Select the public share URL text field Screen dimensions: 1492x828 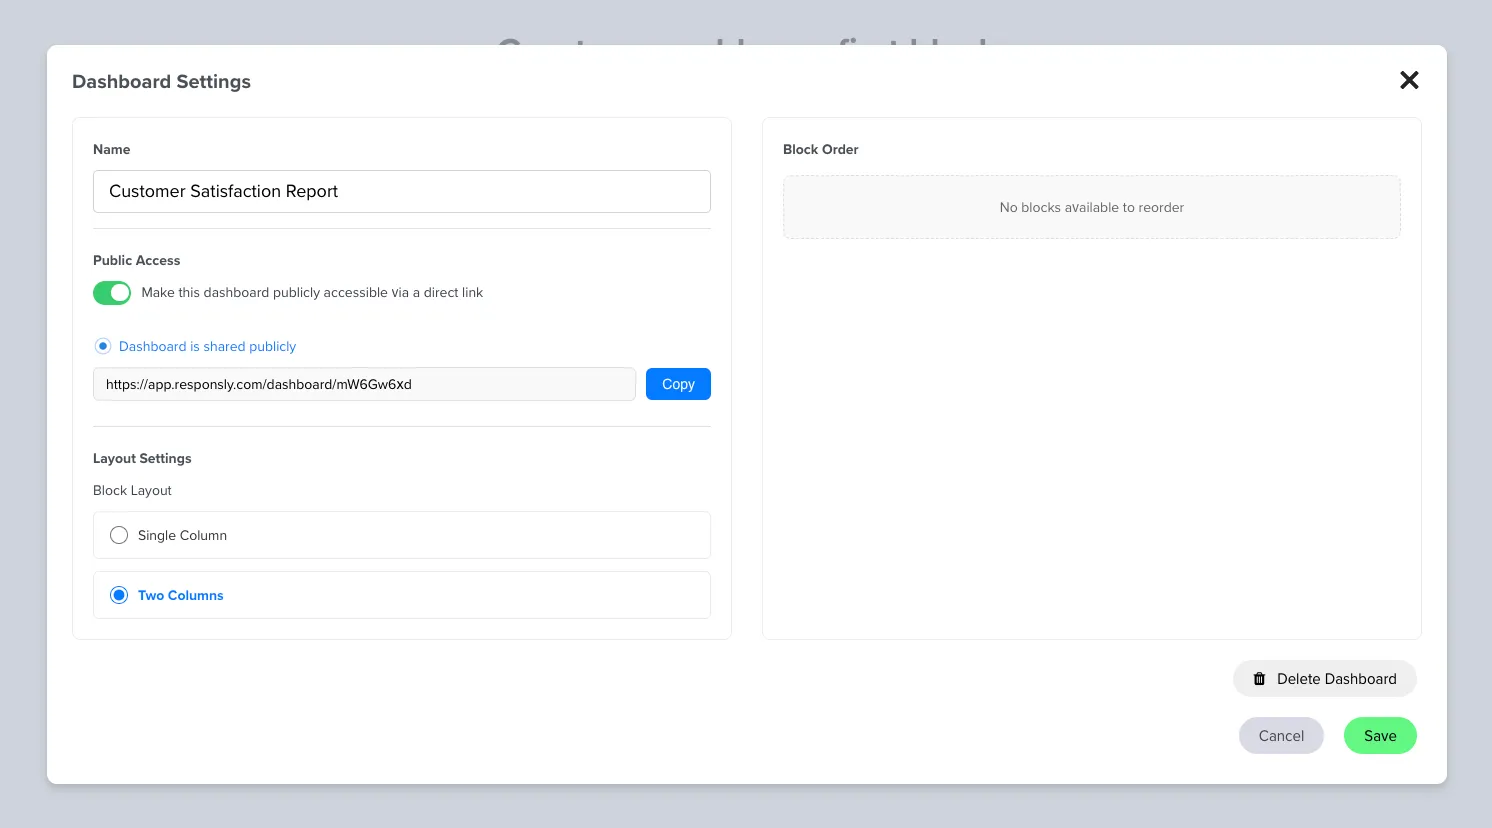click(x=364, y=383)
